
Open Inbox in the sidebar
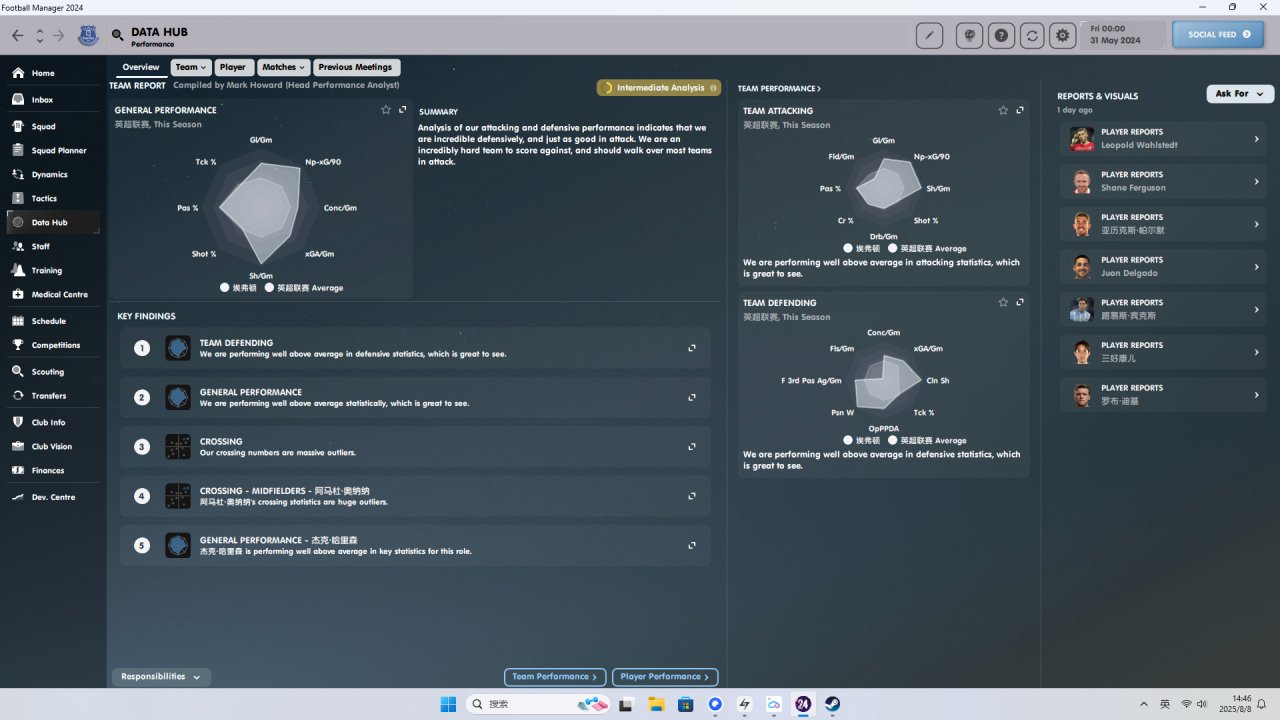click(53, 100)
